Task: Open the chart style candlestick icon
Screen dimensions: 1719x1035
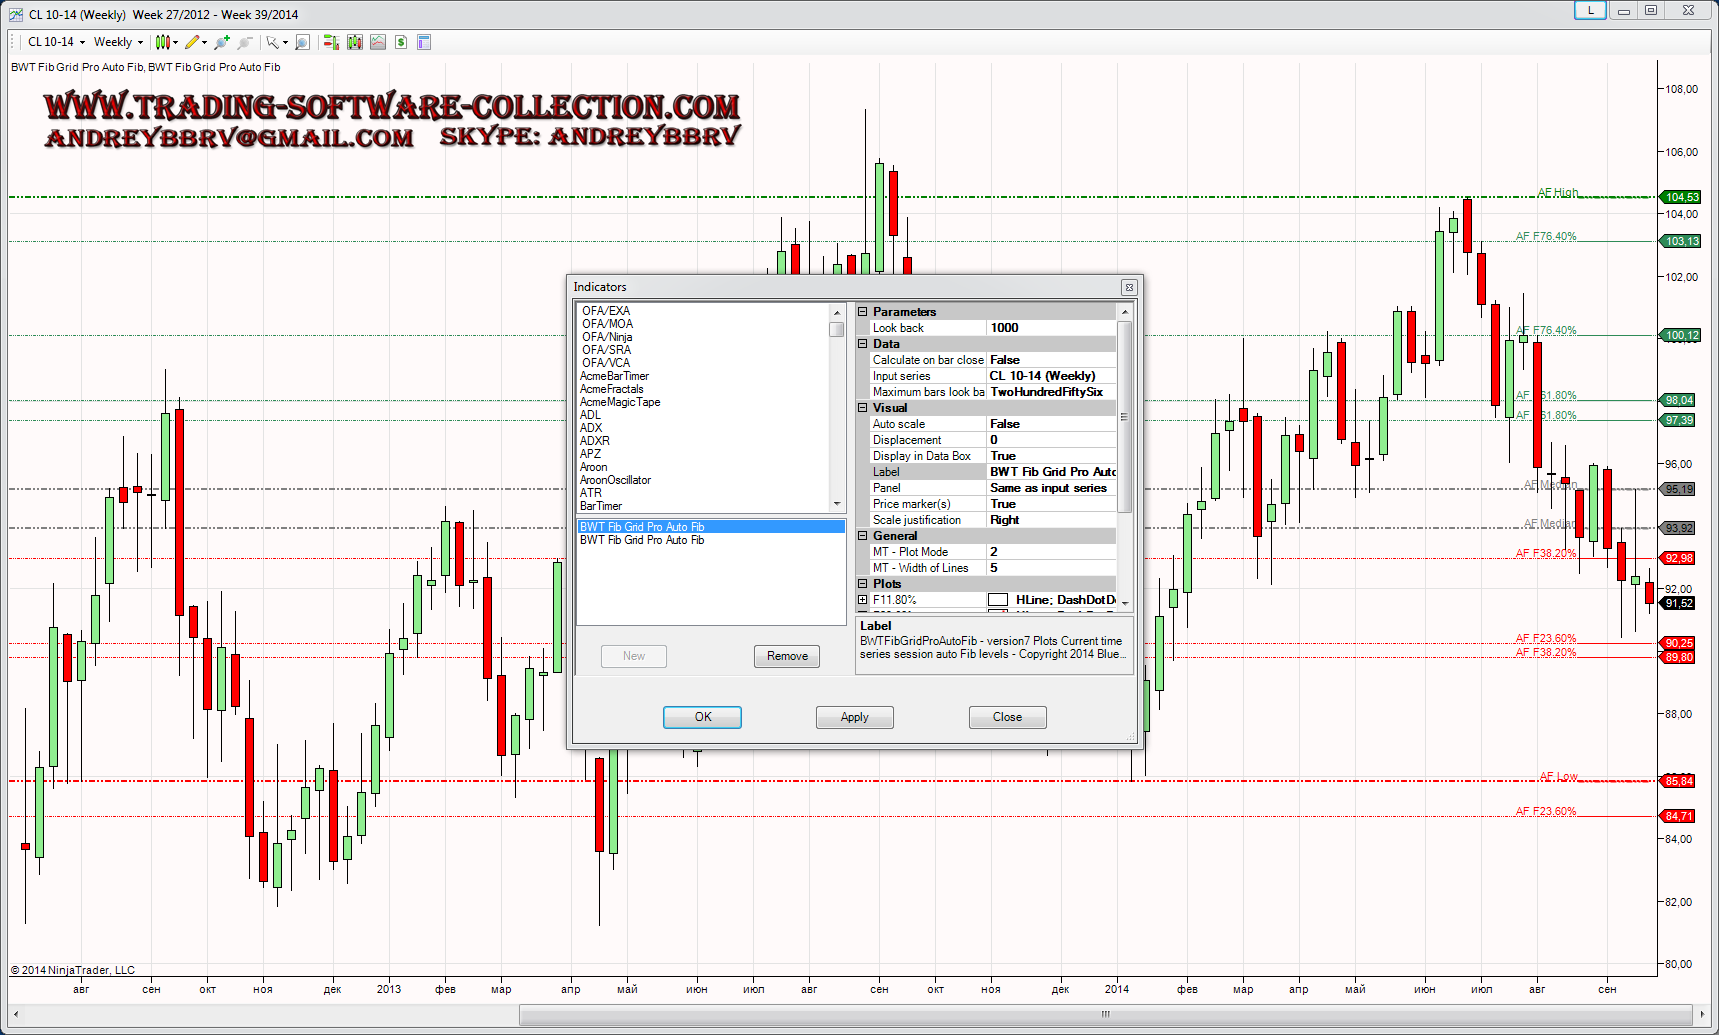Action: click(x=162, y=42)
